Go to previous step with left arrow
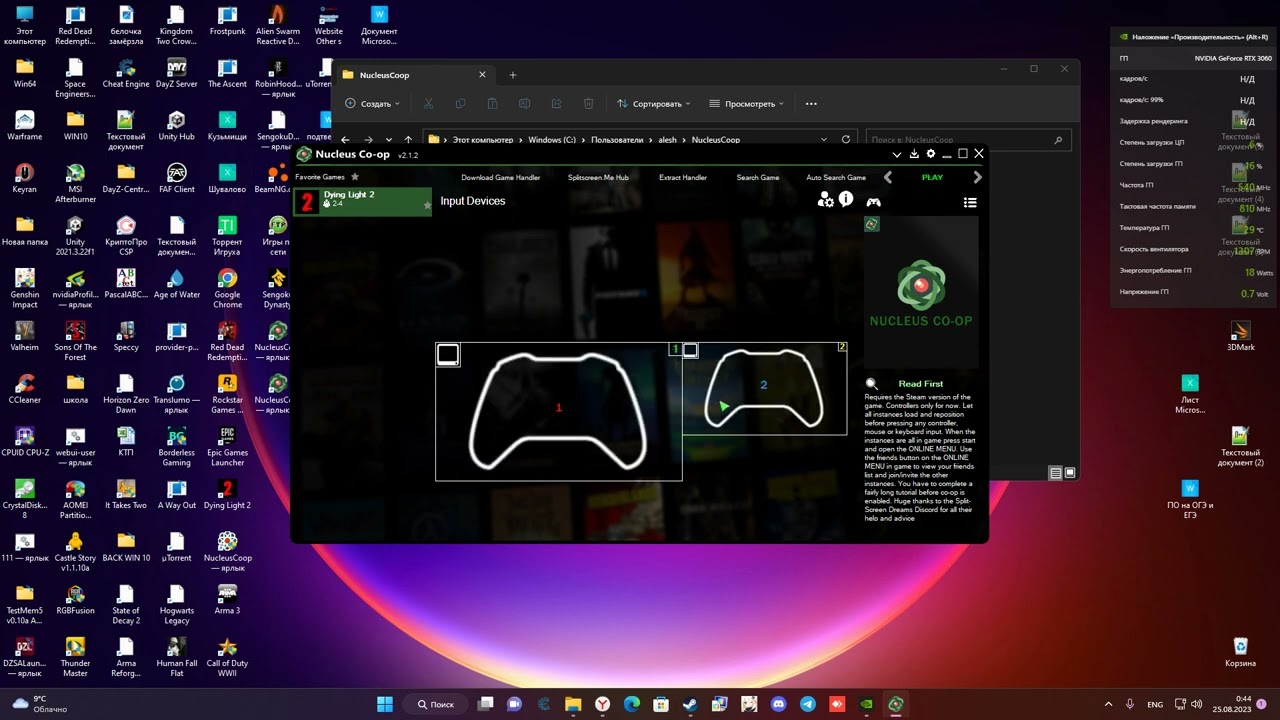Viewport: 1280px width, 720px height. 887,177
